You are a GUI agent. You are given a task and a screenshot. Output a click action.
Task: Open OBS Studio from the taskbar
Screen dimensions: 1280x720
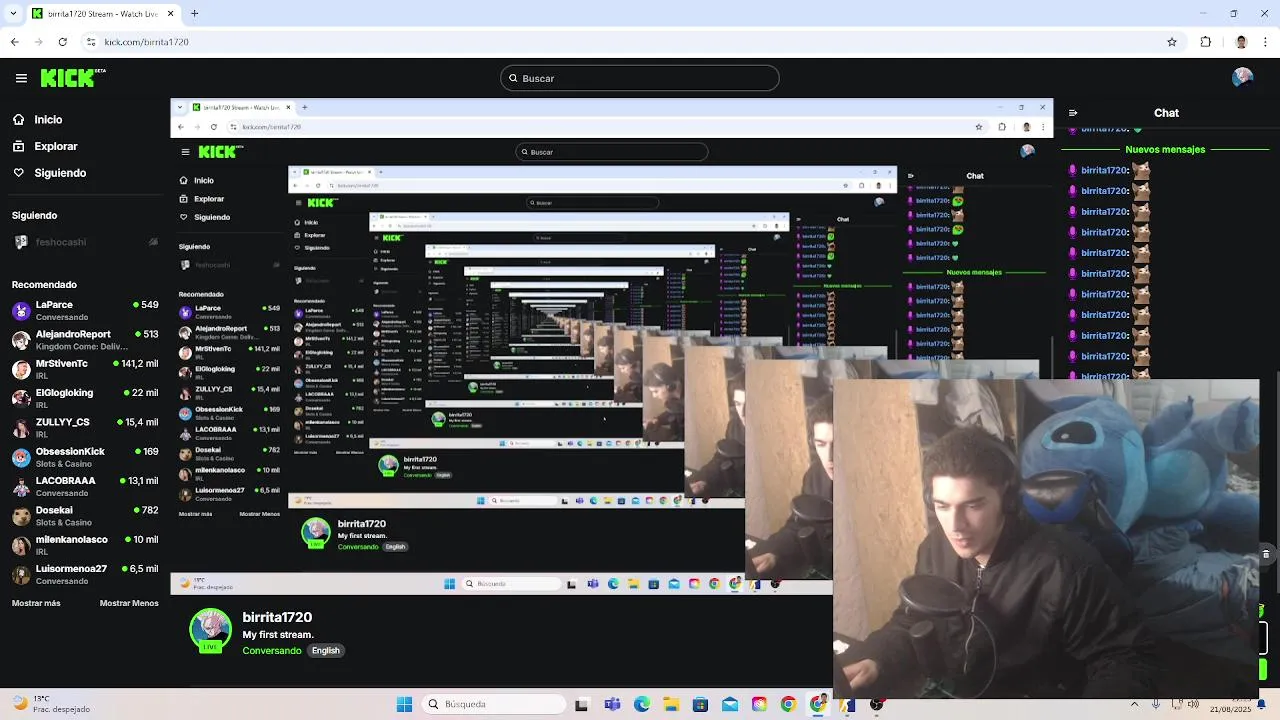click(877, 704)
